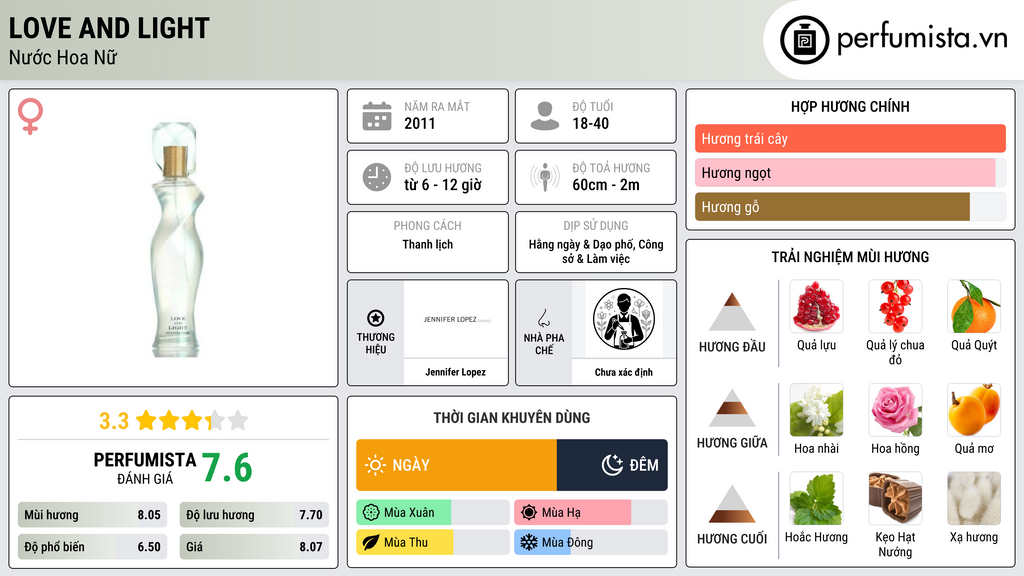Click the Thanh lịch style text

point(428,244)
